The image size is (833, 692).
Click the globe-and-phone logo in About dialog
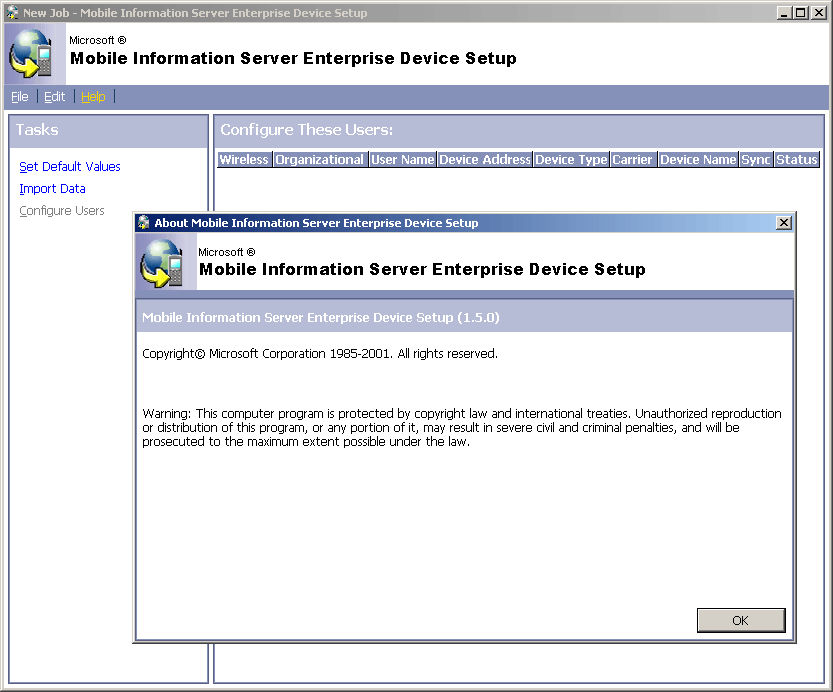(162, 263)
